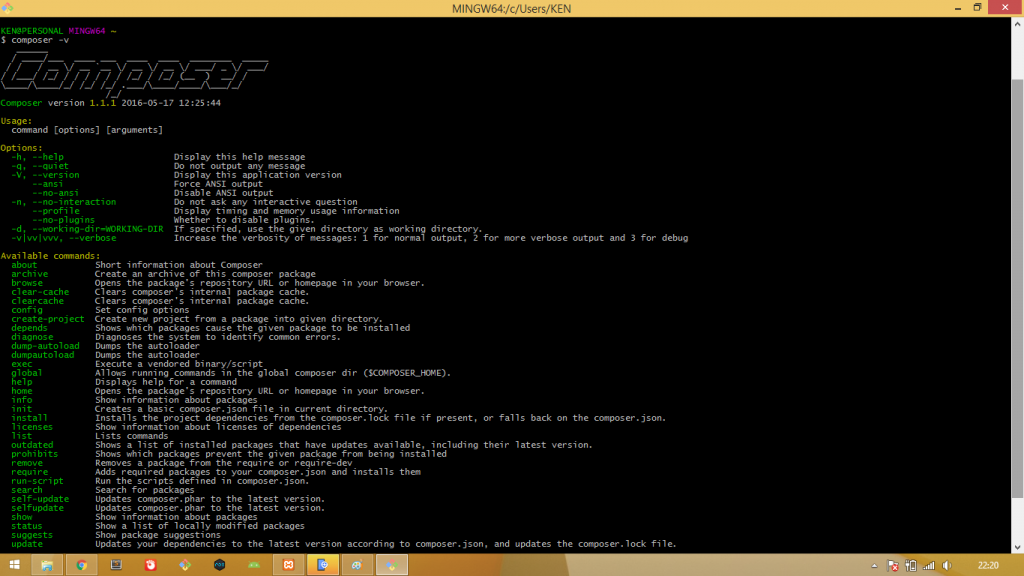Open File Explorer from the taskbar
Screen dimensions: 1024x576
click(47, 565)
